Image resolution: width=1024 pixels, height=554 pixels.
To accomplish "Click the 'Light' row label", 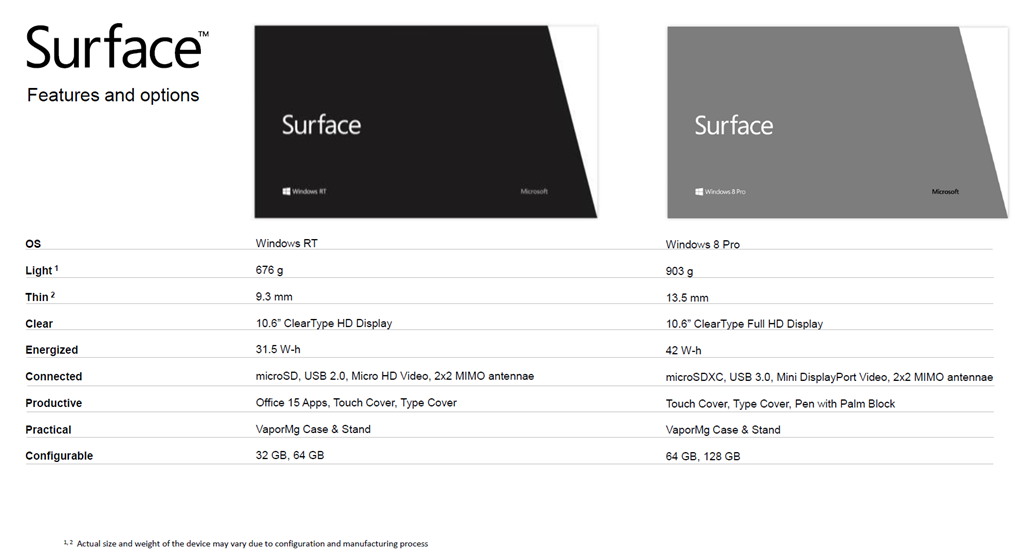I will click(41, 271).
